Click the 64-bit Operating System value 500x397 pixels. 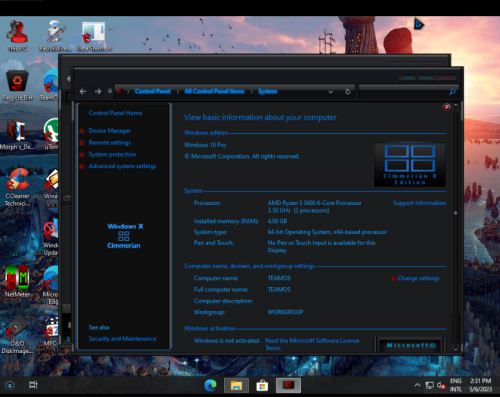(327, 232)
